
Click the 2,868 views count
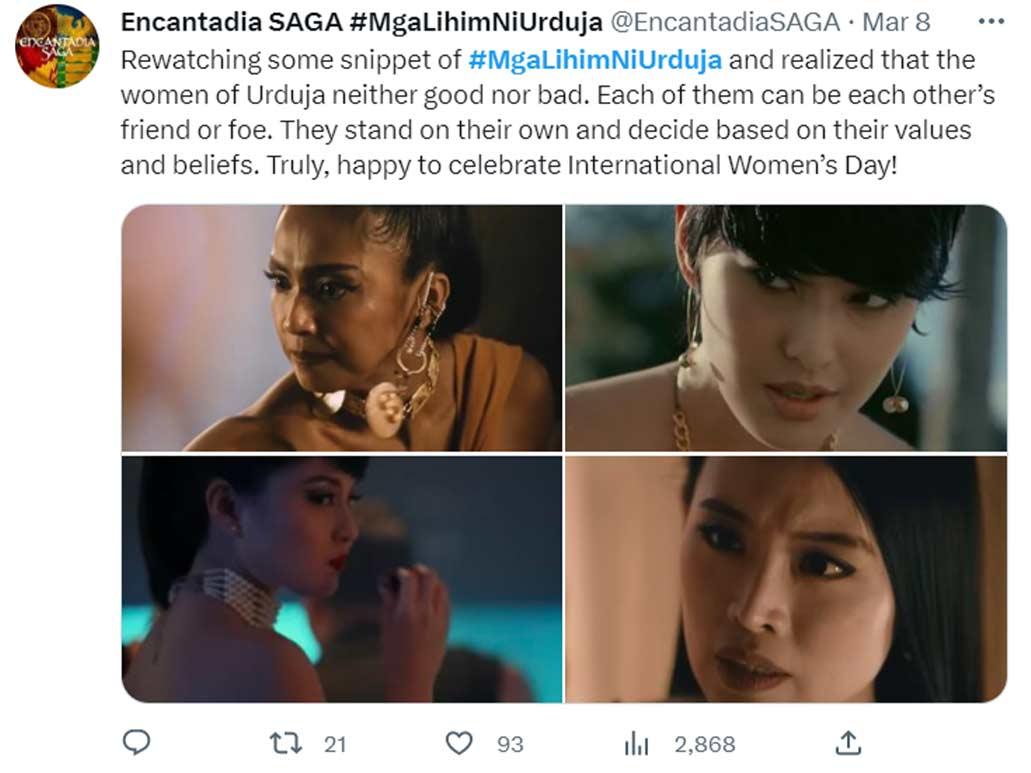click(x=704, y=744)
